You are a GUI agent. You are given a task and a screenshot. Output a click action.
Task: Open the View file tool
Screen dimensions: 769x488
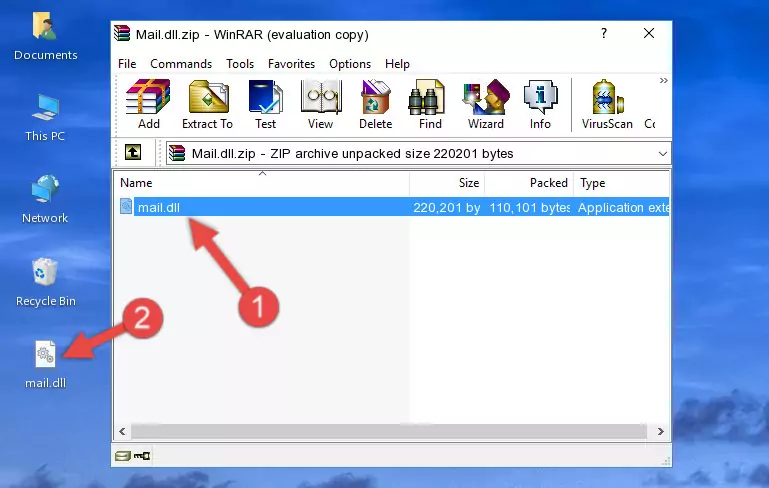point(321,104)
